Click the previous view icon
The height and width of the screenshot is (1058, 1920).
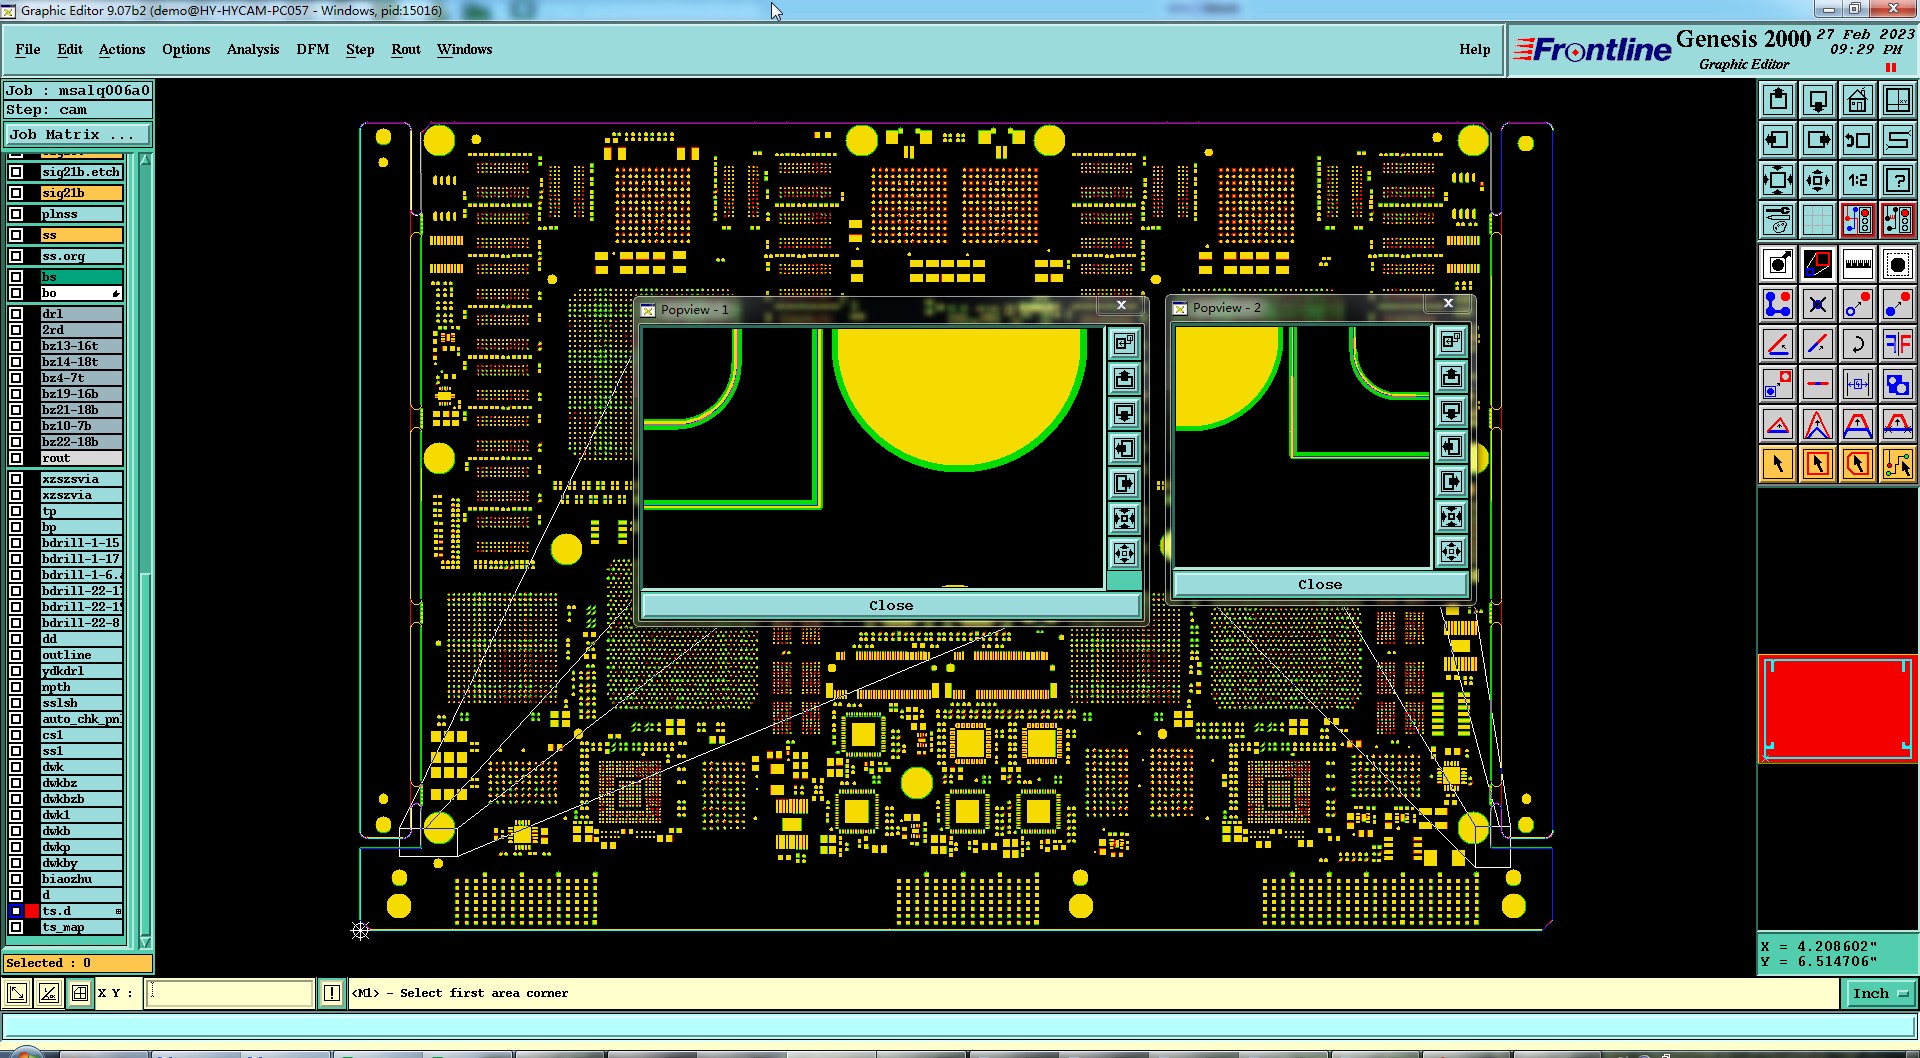(x=1858, y=140)
